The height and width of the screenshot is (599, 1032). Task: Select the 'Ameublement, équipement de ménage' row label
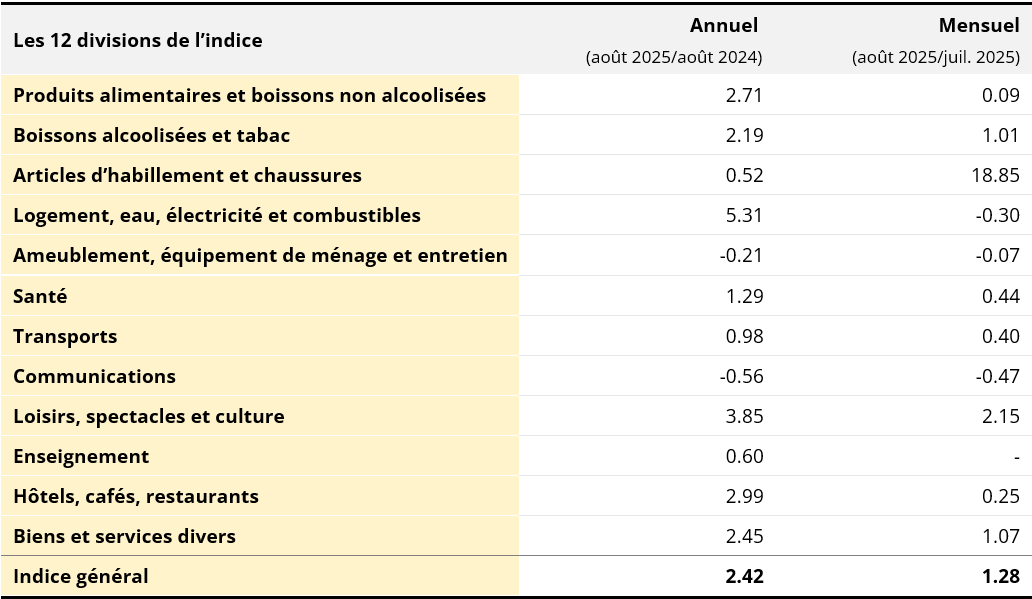point(260,255)
